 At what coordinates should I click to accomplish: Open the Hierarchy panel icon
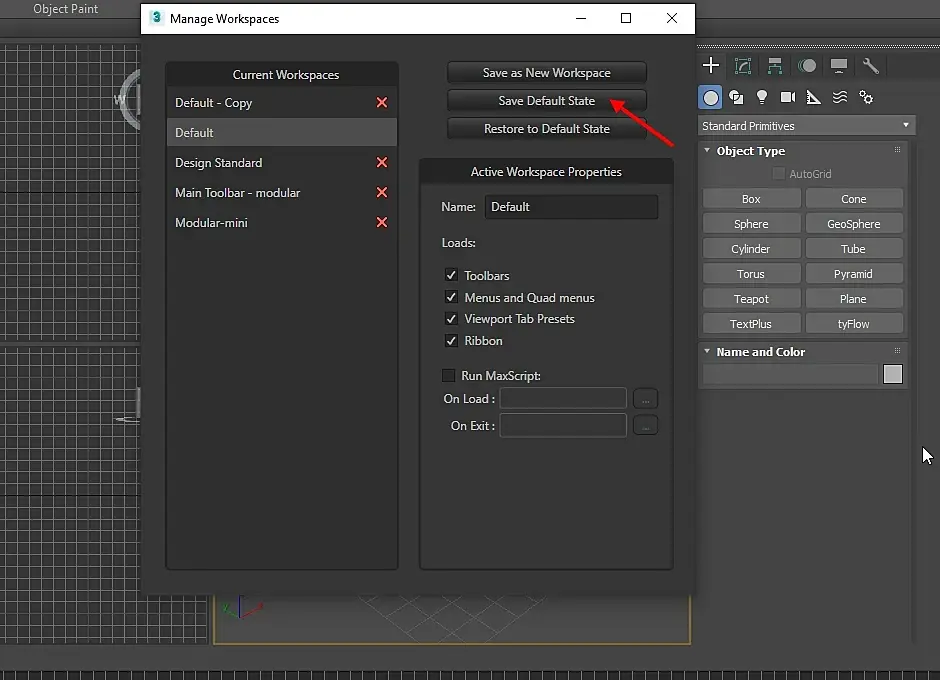[x=775, y=66]
